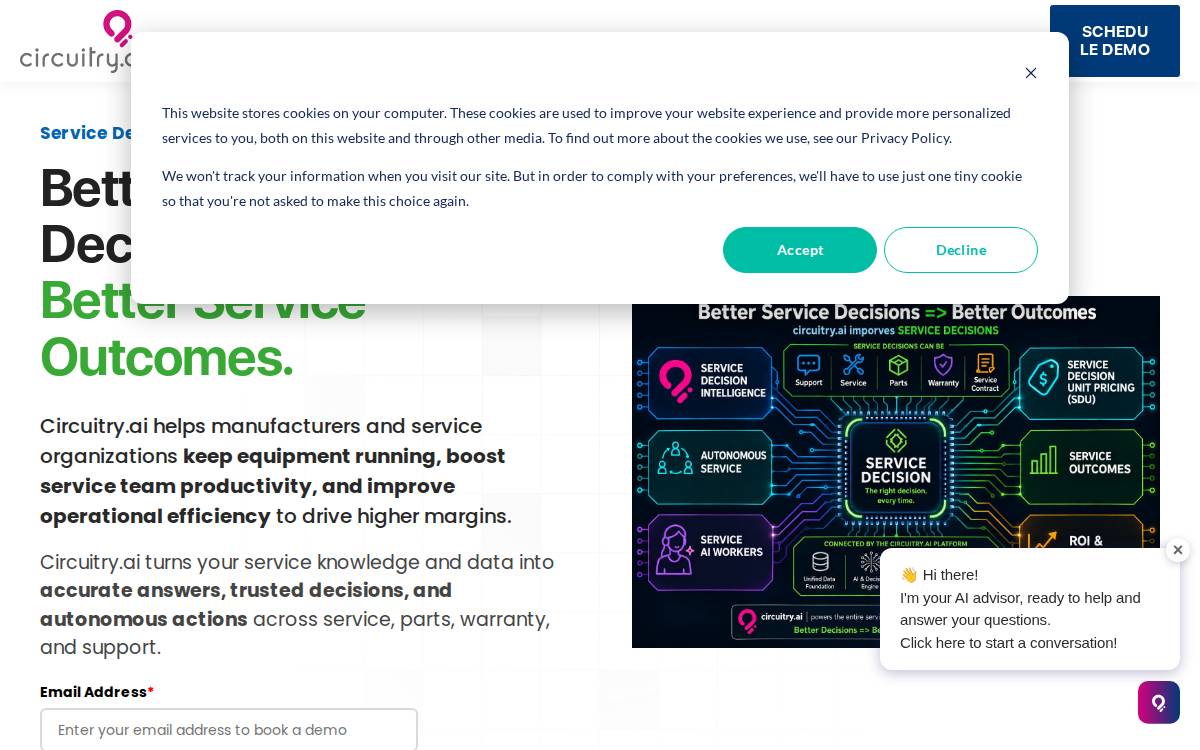1200x750 pixels.
Task: Accept cookies in the banner
Action: point(800,250)
